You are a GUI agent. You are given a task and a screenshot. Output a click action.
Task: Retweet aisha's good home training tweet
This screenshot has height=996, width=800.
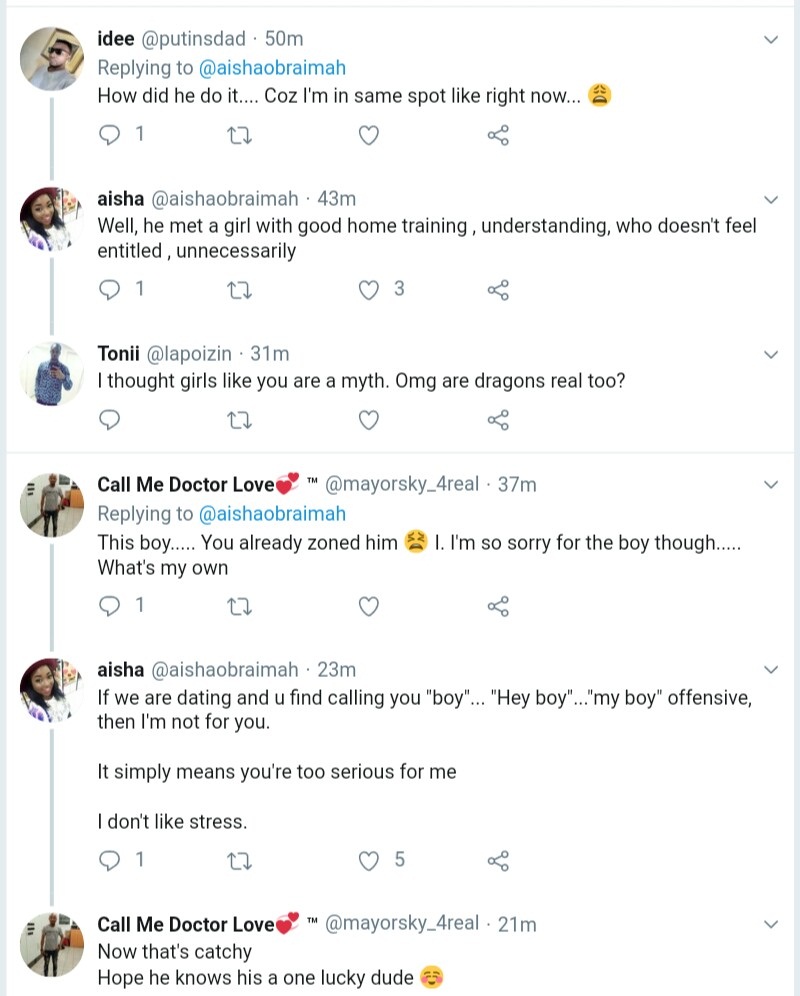[241, 290]
